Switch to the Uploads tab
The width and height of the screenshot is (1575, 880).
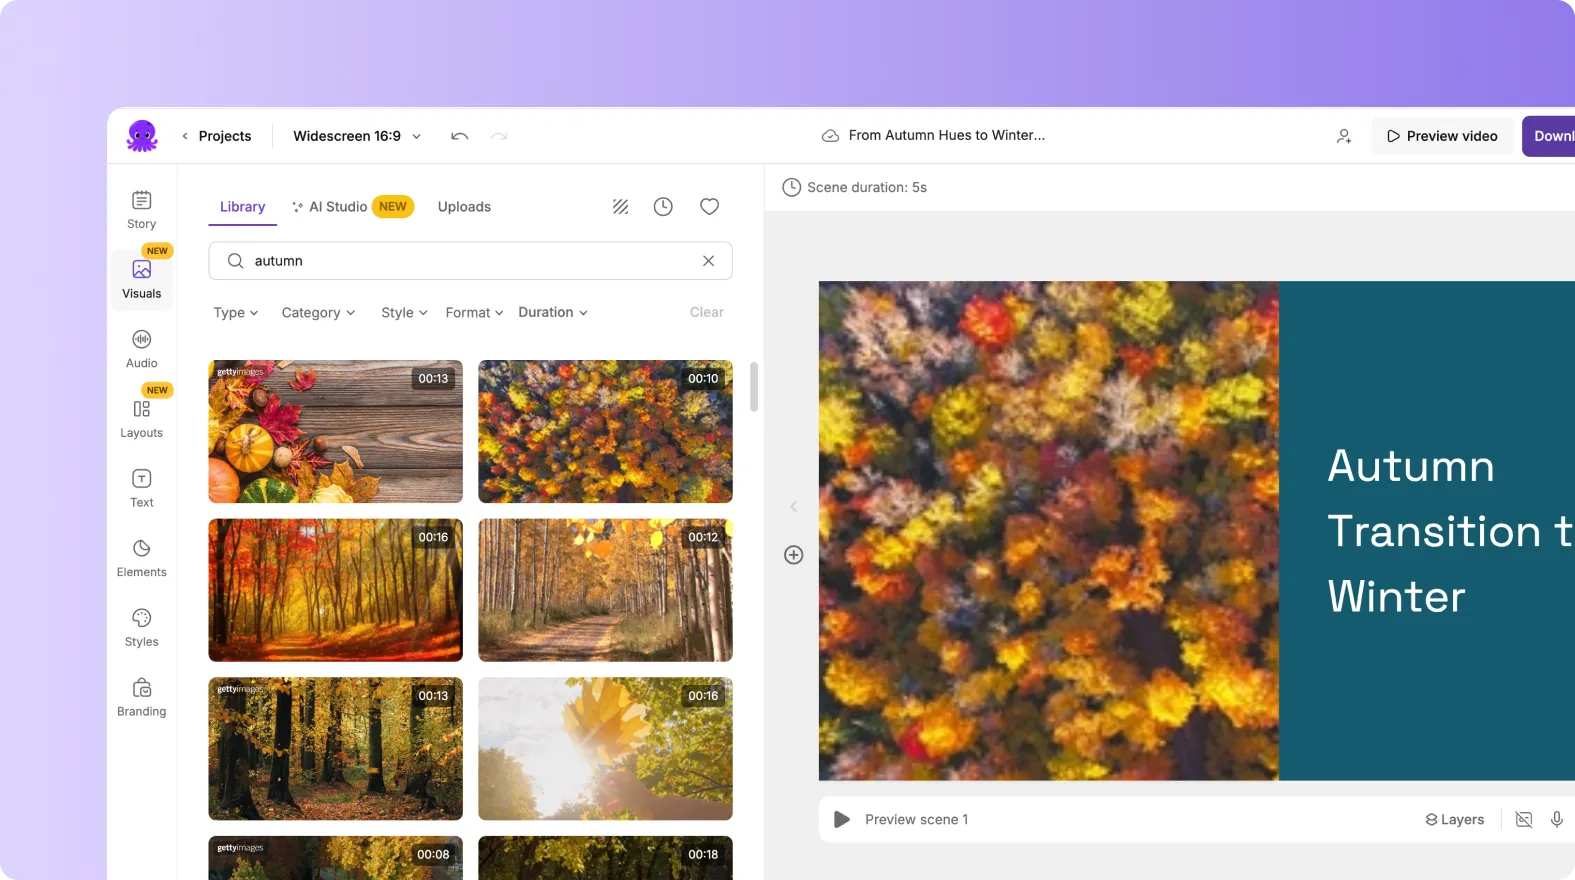(464, 207)
